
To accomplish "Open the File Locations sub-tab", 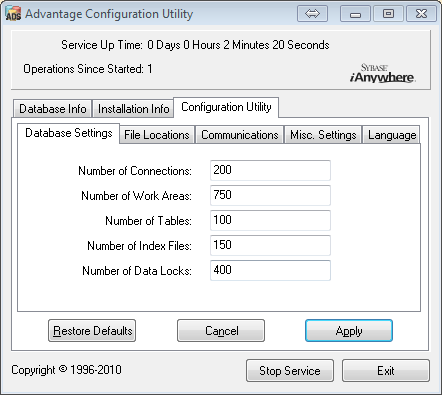I will pos(157,135).
